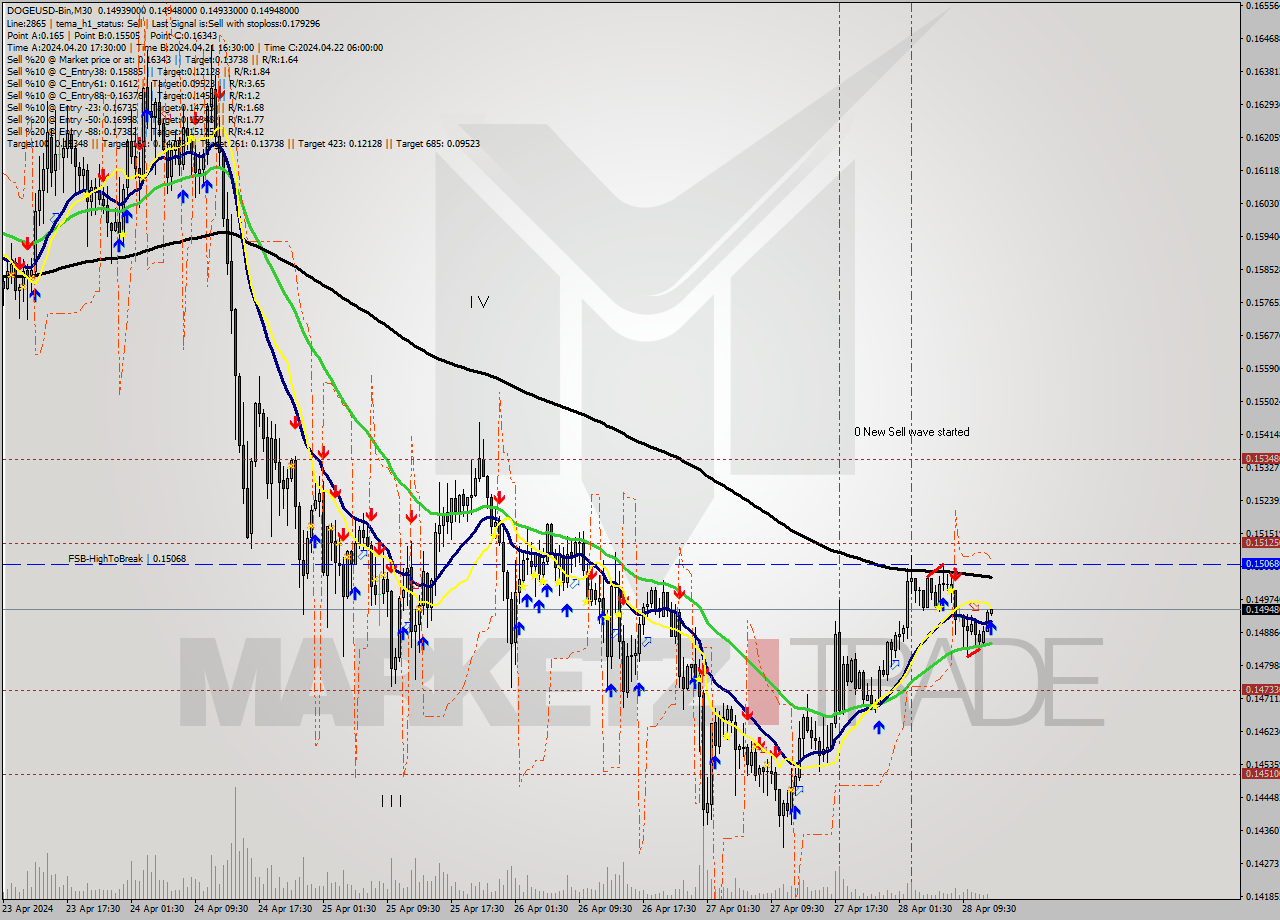Screen dimensions: 1280x920
Task: Click the '23 Apr 2024' date on time axis
Action: (x=29, y=909)
